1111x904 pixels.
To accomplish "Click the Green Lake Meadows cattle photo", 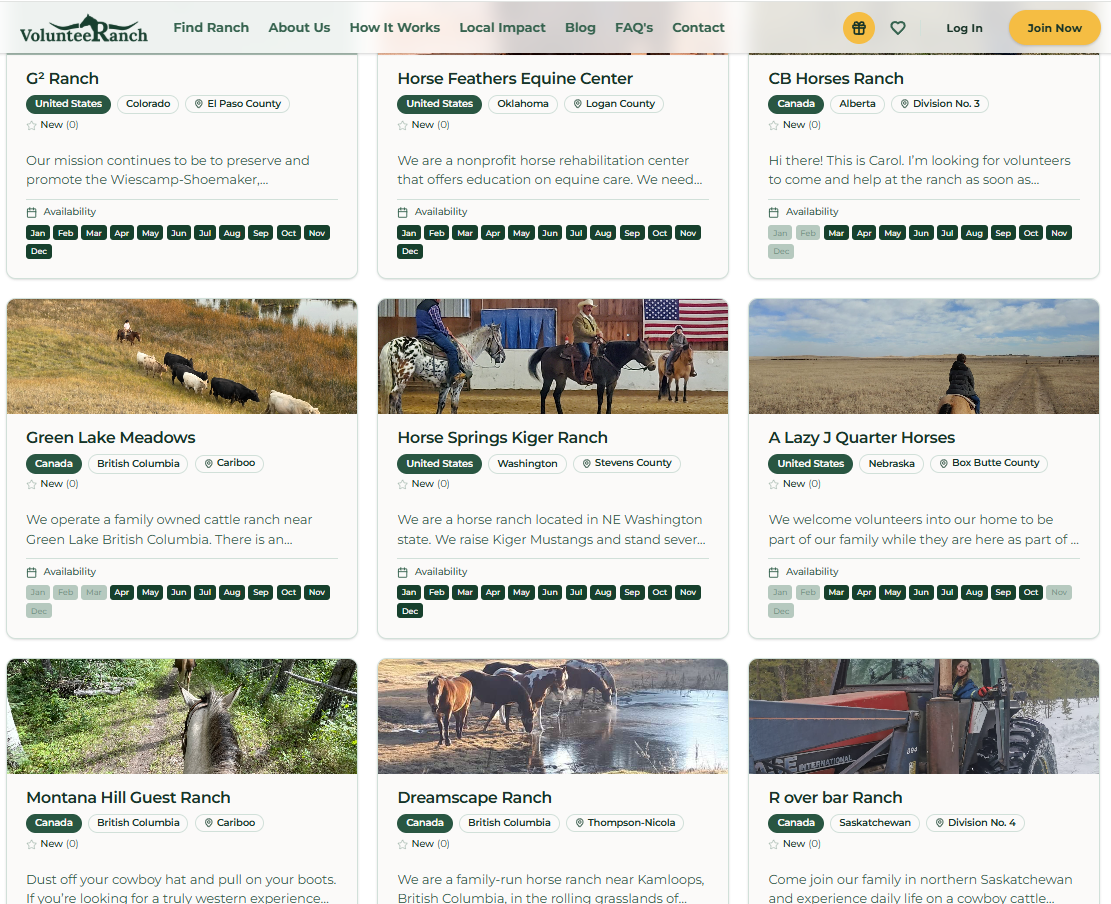I will pyautogui.click(x=182, y=356).
